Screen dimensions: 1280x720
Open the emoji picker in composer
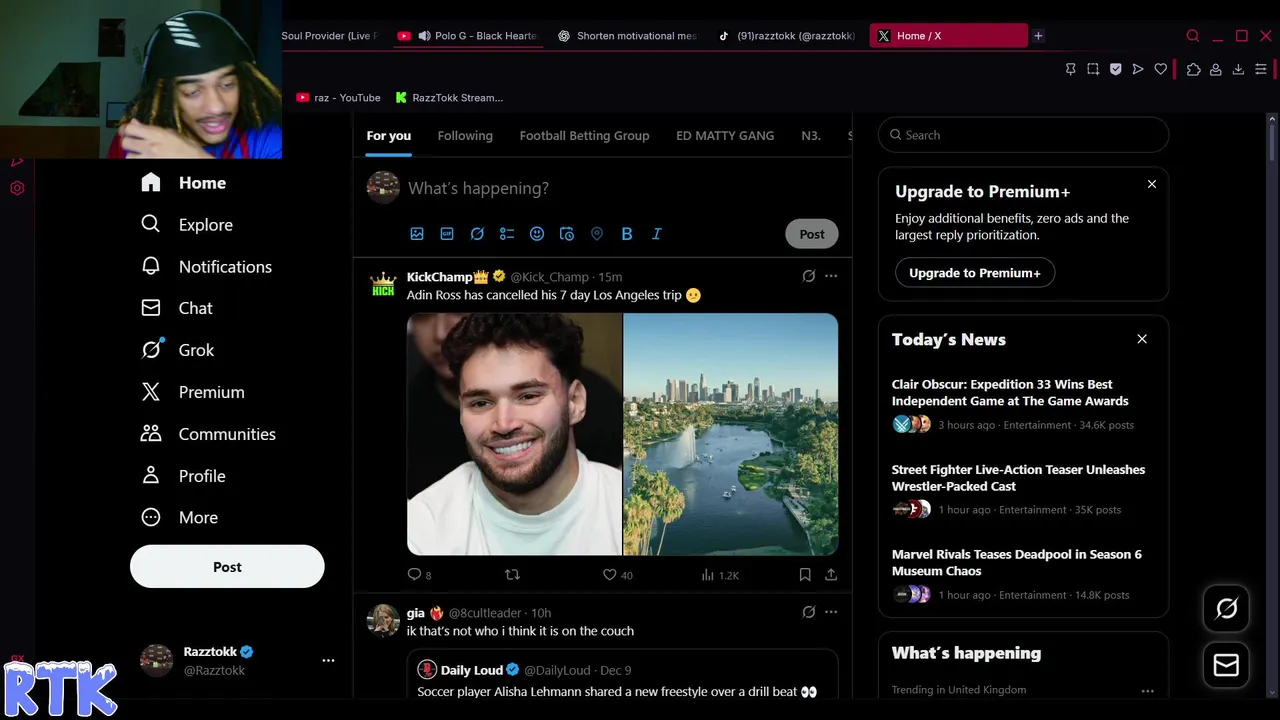pos(537,234)
